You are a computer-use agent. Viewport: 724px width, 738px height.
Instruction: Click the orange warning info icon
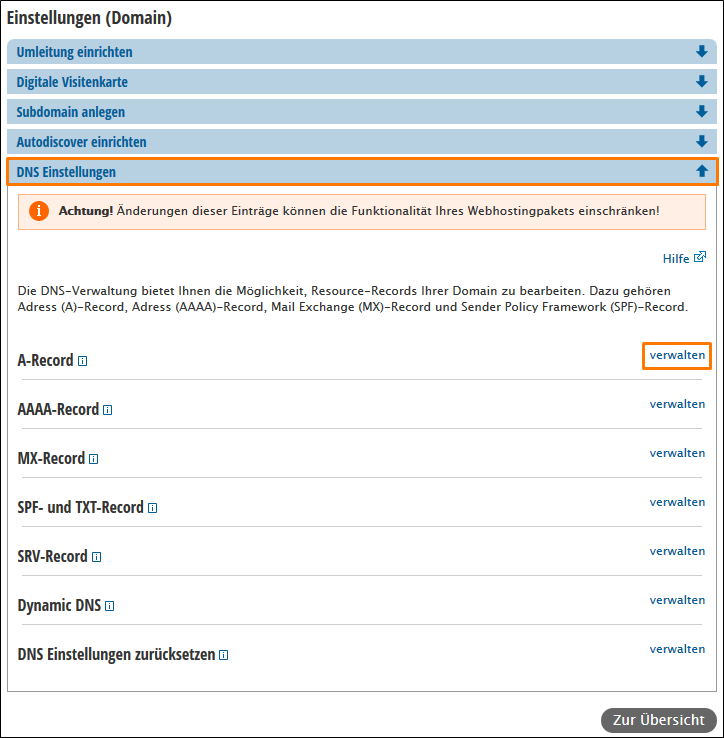(x=39, y=211)
